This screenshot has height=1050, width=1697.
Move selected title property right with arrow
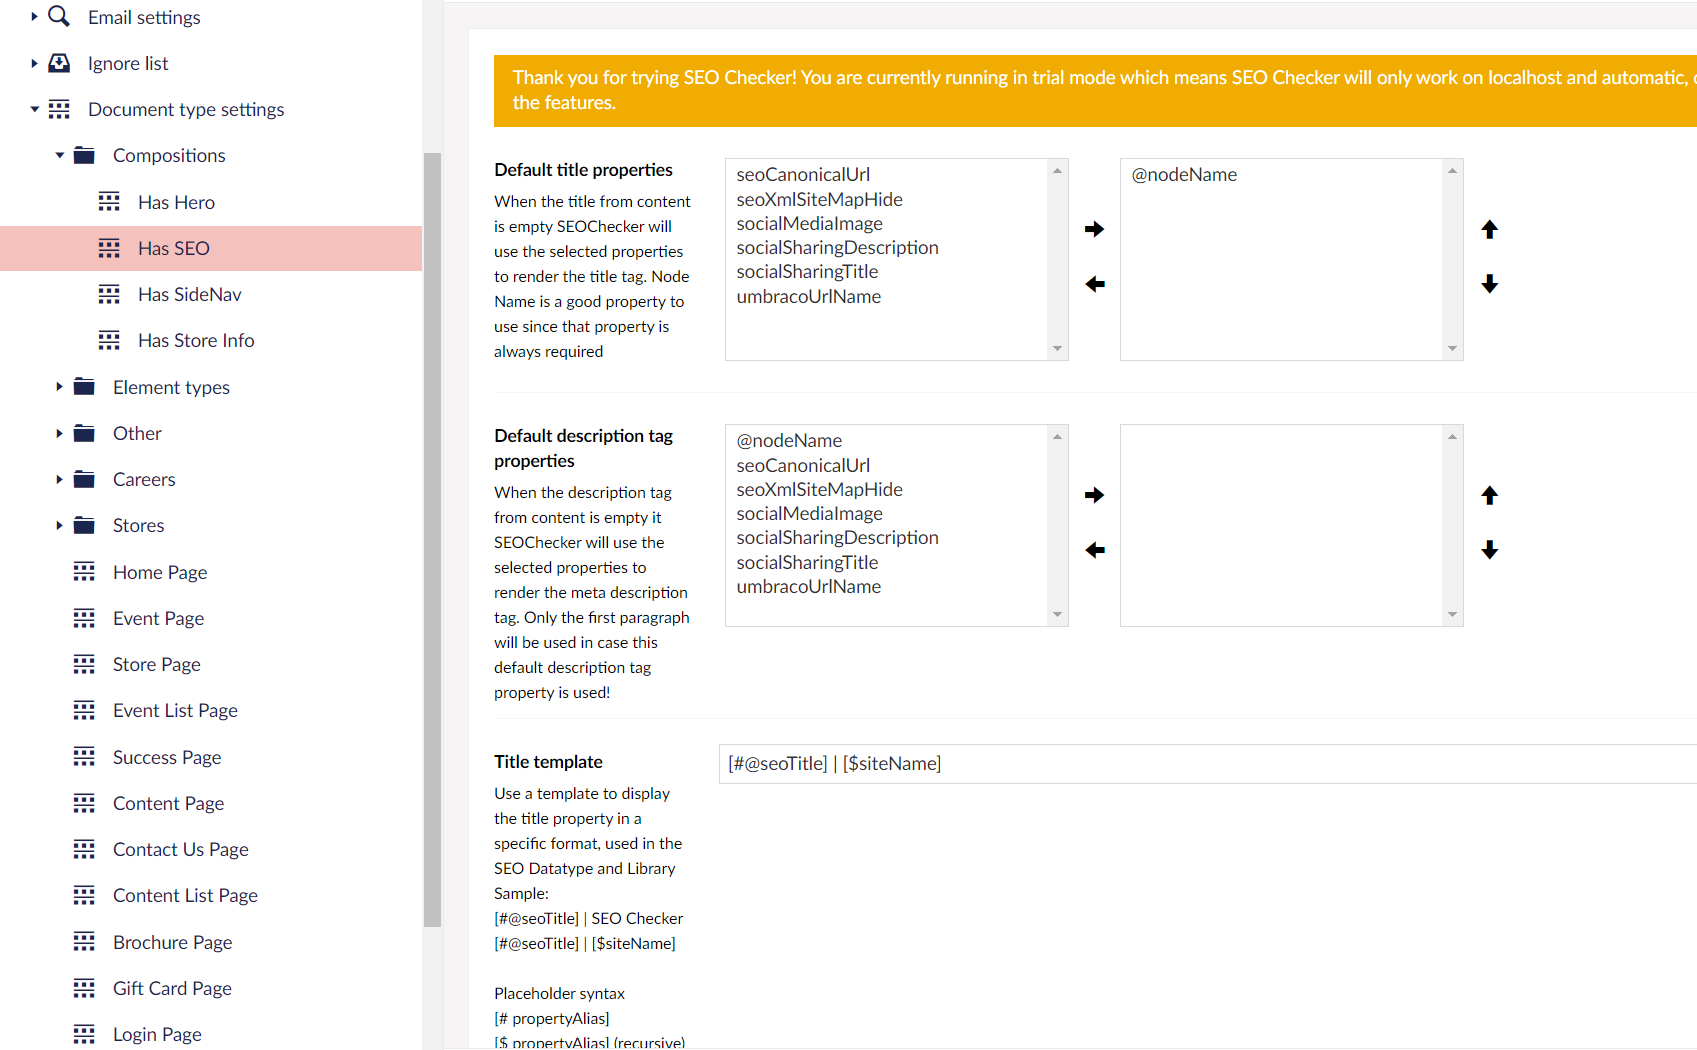(1095, 229)
